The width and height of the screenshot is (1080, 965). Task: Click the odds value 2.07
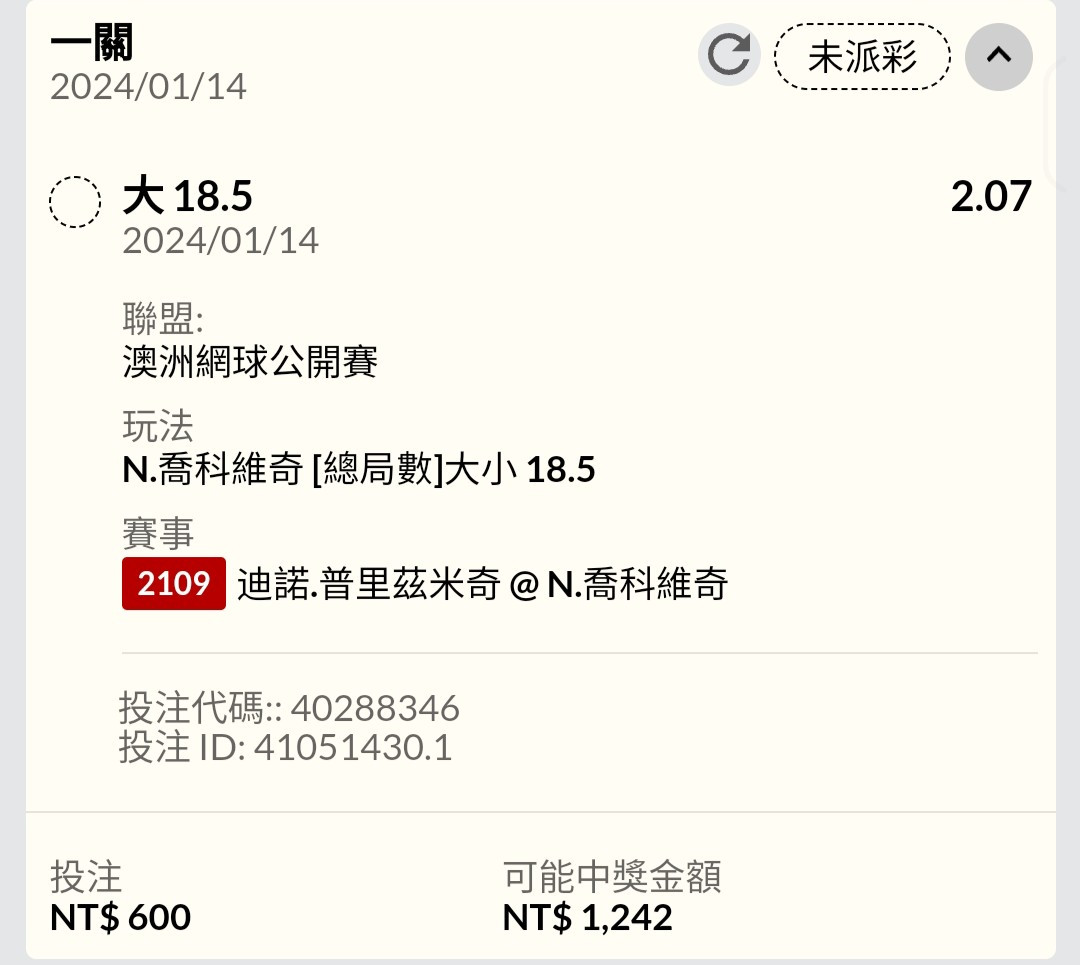pyautogui.click(x=991, y=196)
